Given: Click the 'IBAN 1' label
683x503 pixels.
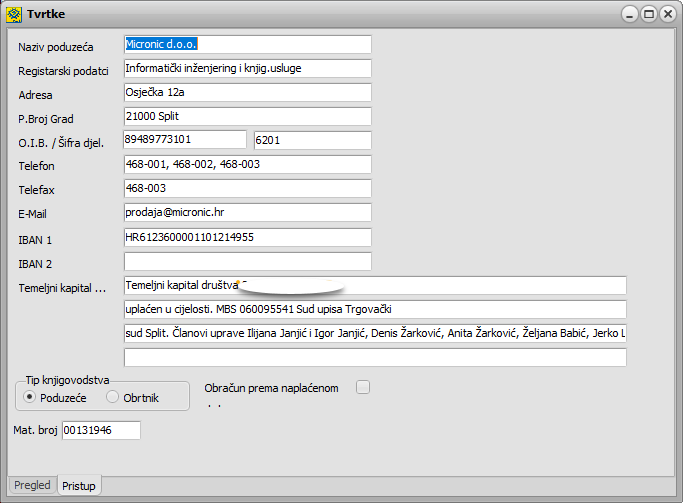Looking at the screenshot, I should 35,240.
